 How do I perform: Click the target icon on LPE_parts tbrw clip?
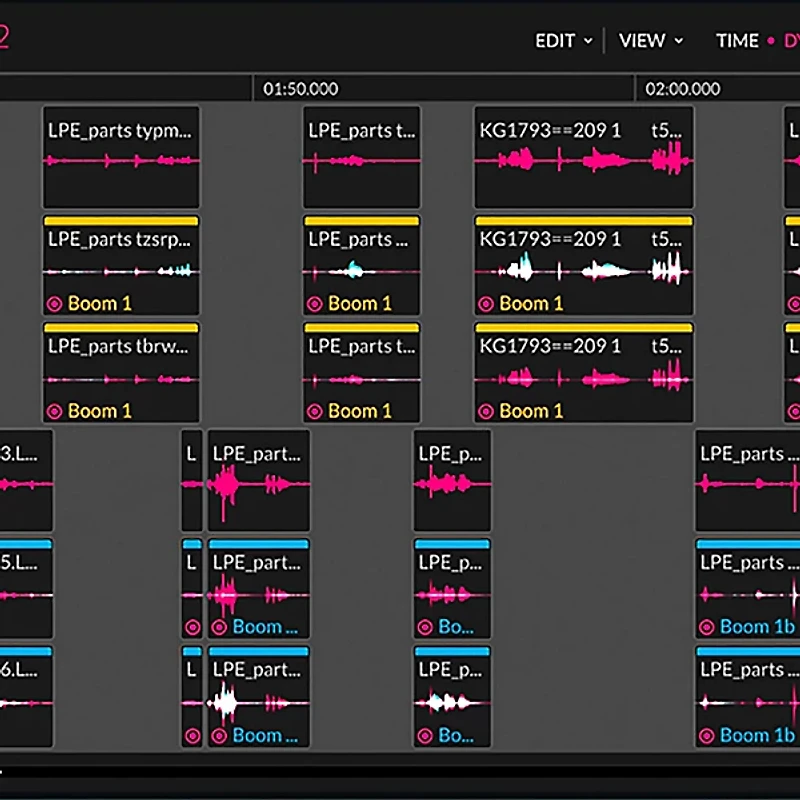(x=54, y=411)
